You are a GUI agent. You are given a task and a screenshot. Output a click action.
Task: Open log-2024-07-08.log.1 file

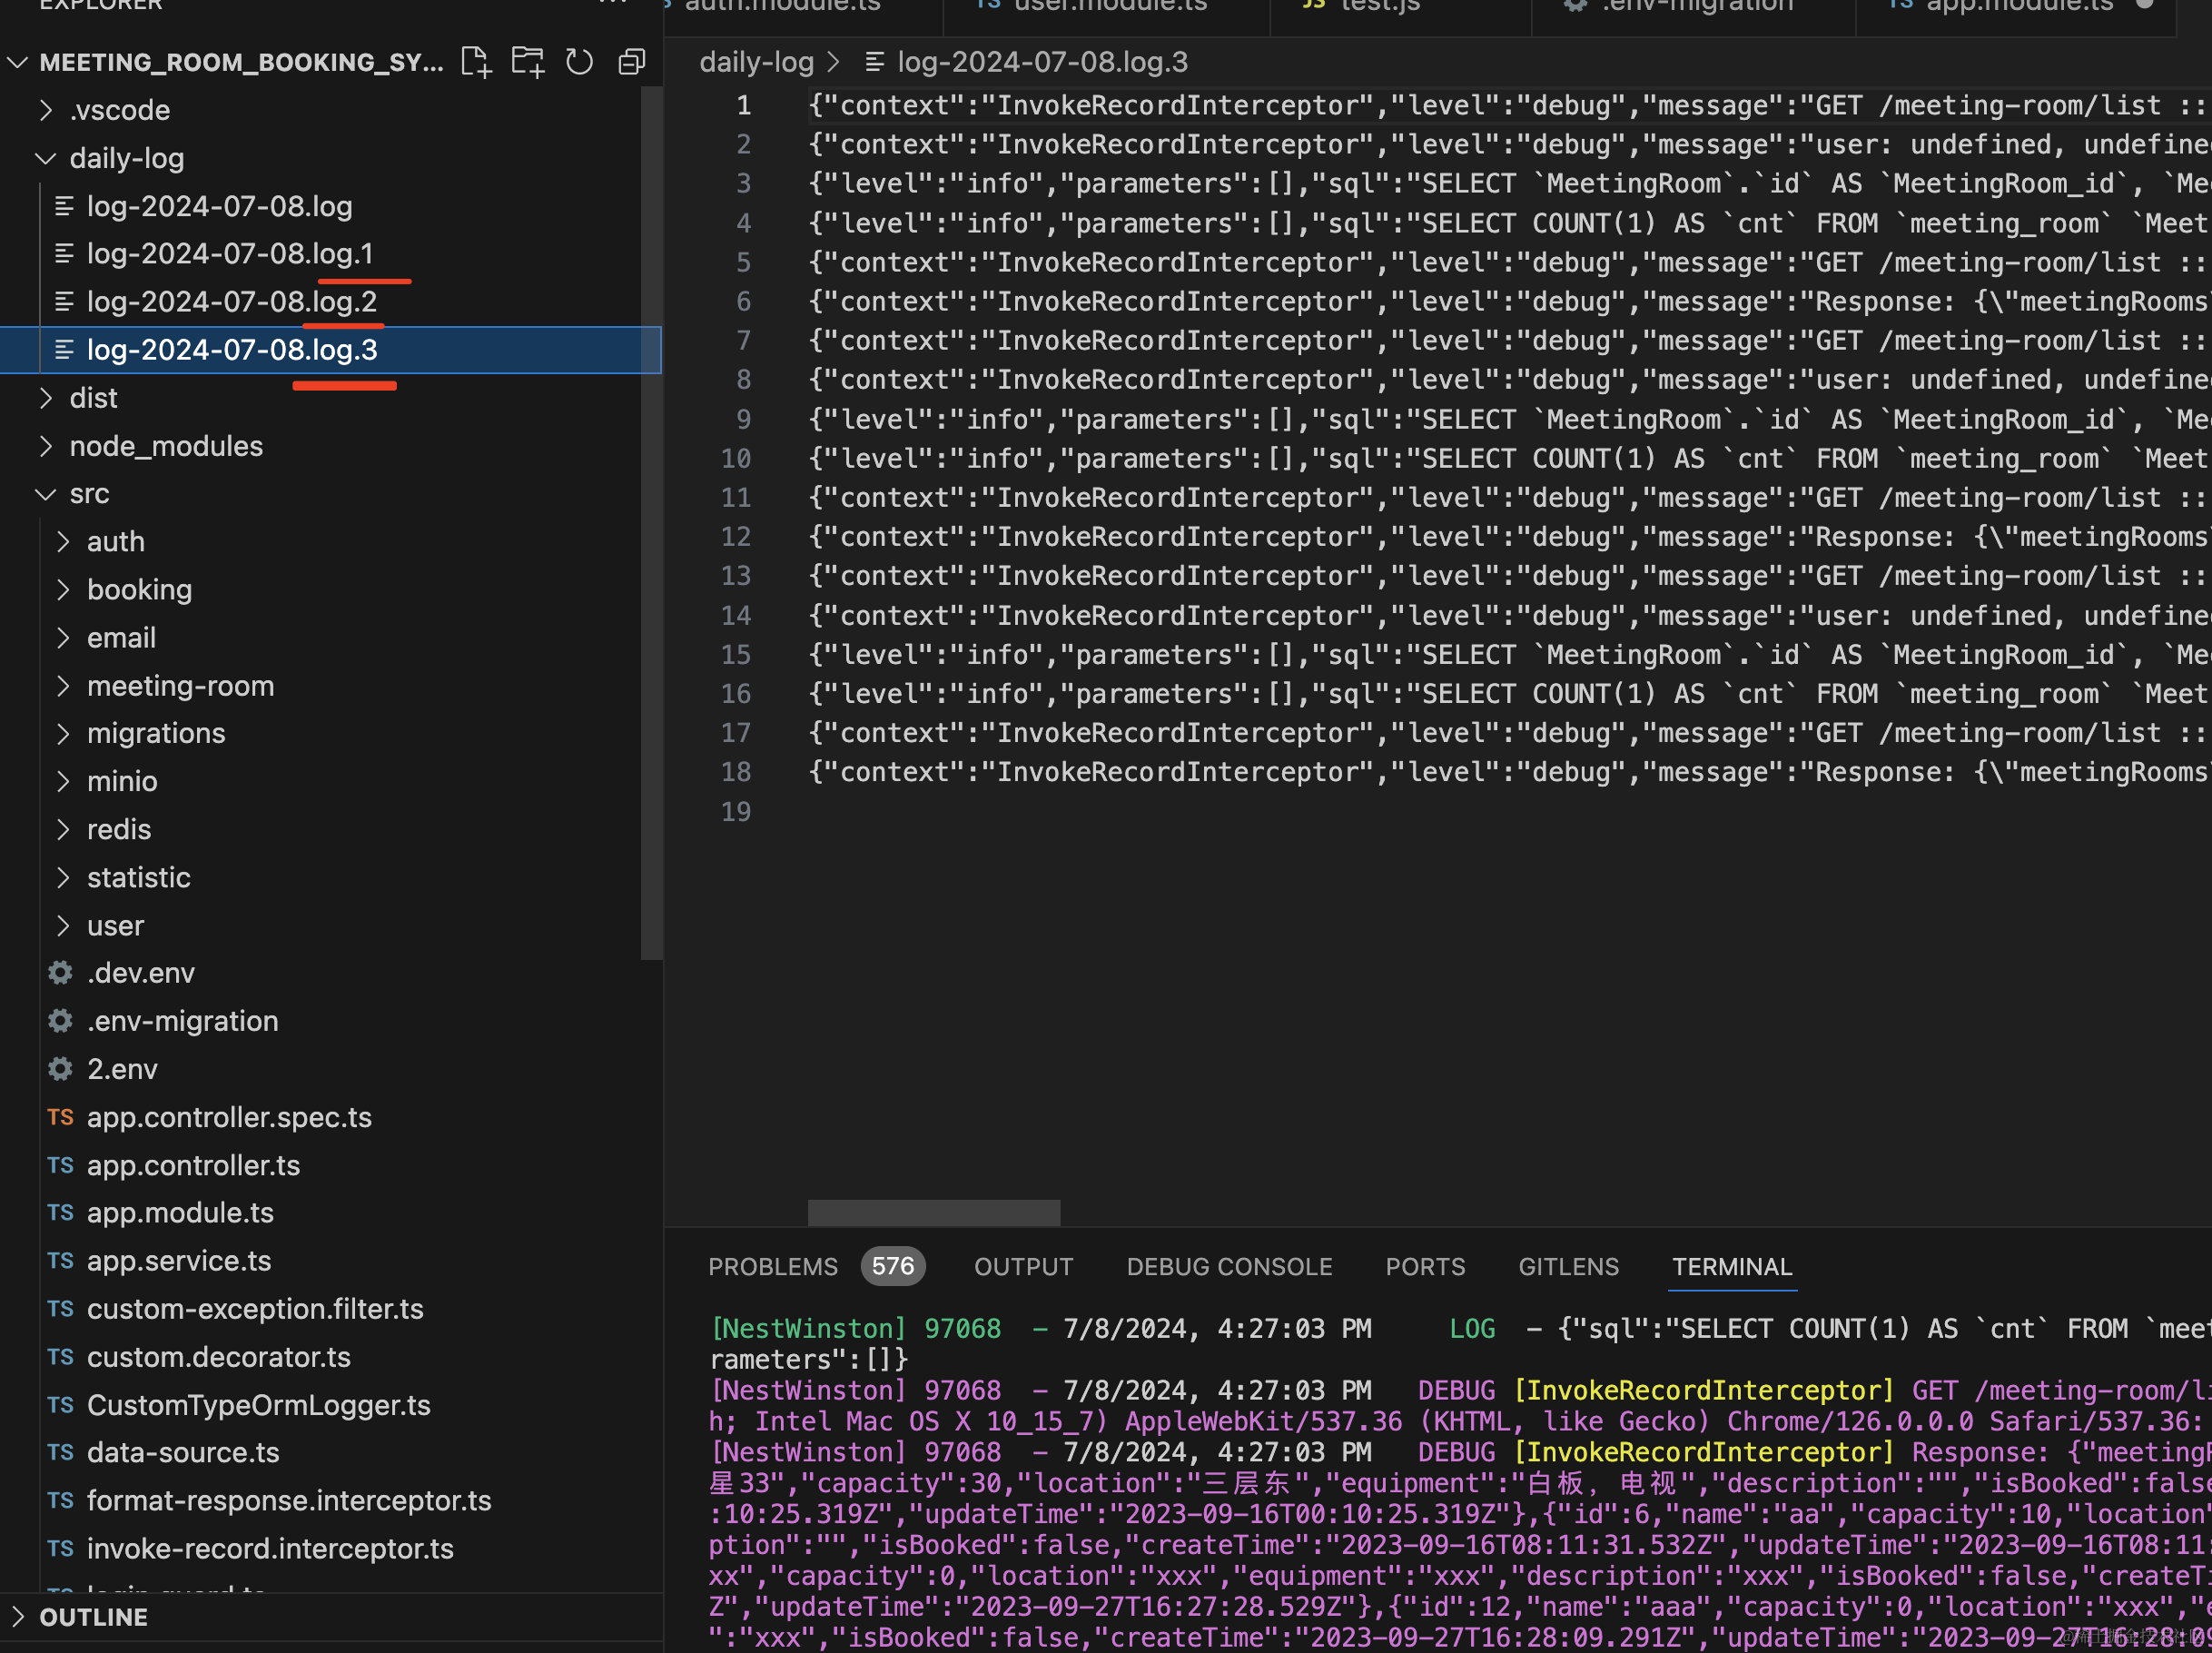(x=230, y=254)
